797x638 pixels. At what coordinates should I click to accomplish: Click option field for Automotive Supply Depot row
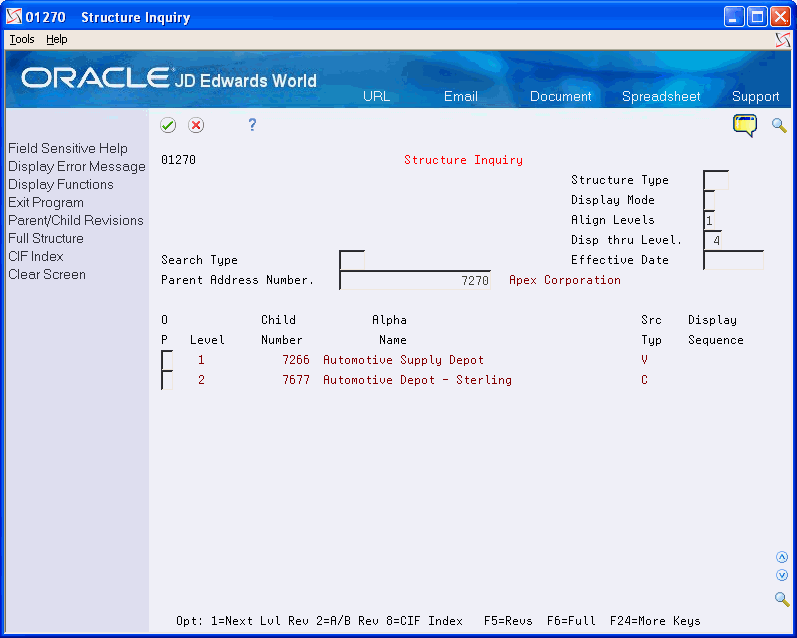point(167,360)
